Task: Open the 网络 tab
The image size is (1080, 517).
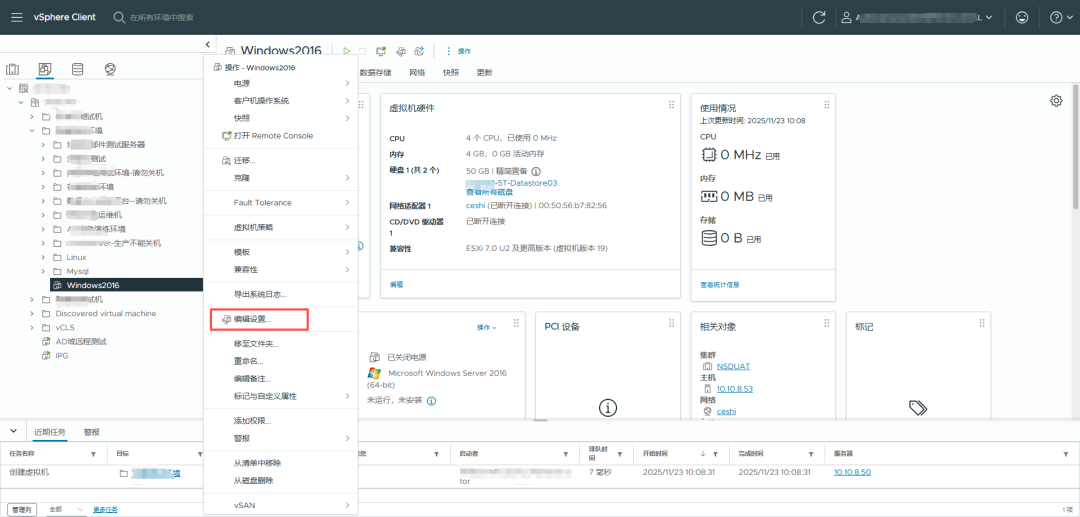Action: click(417, 72)
